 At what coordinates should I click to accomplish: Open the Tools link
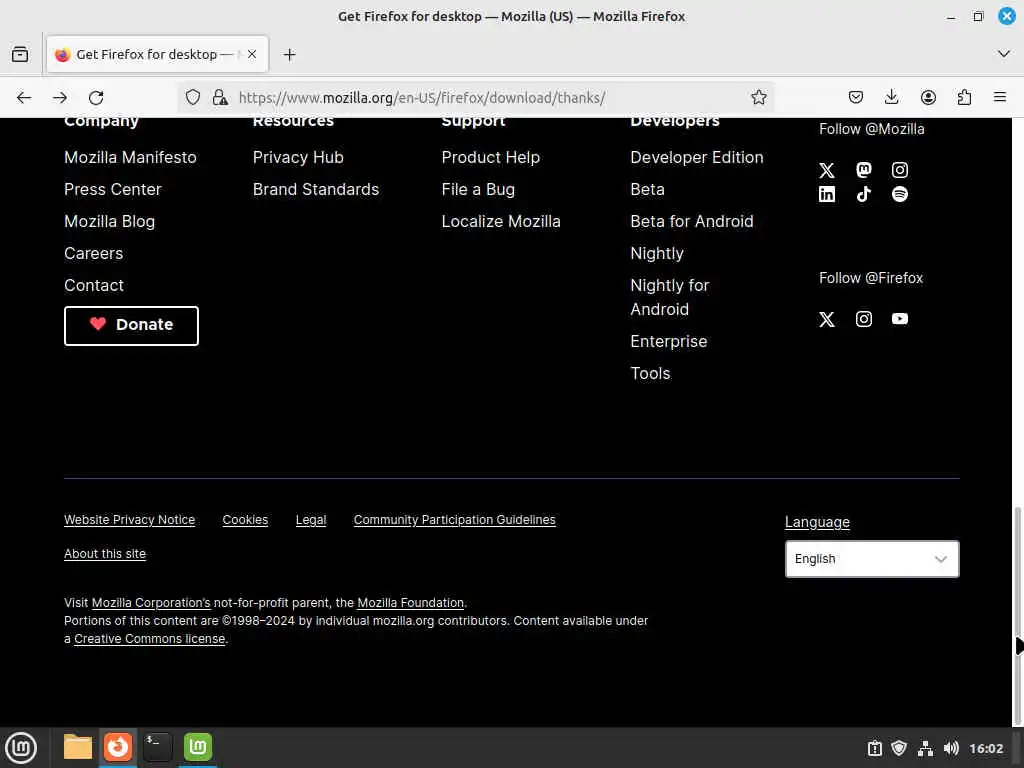tap(650, 374)
